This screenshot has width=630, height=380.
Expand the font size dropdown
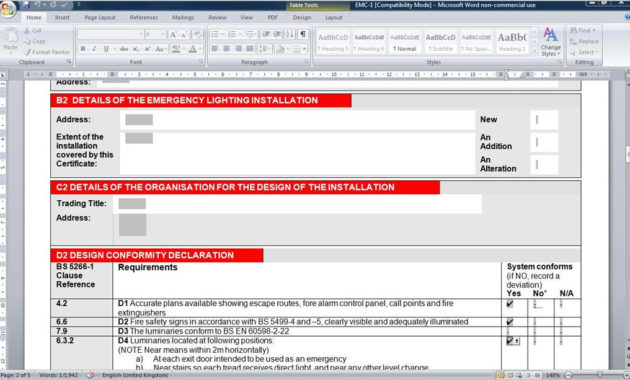click(162, 35)
